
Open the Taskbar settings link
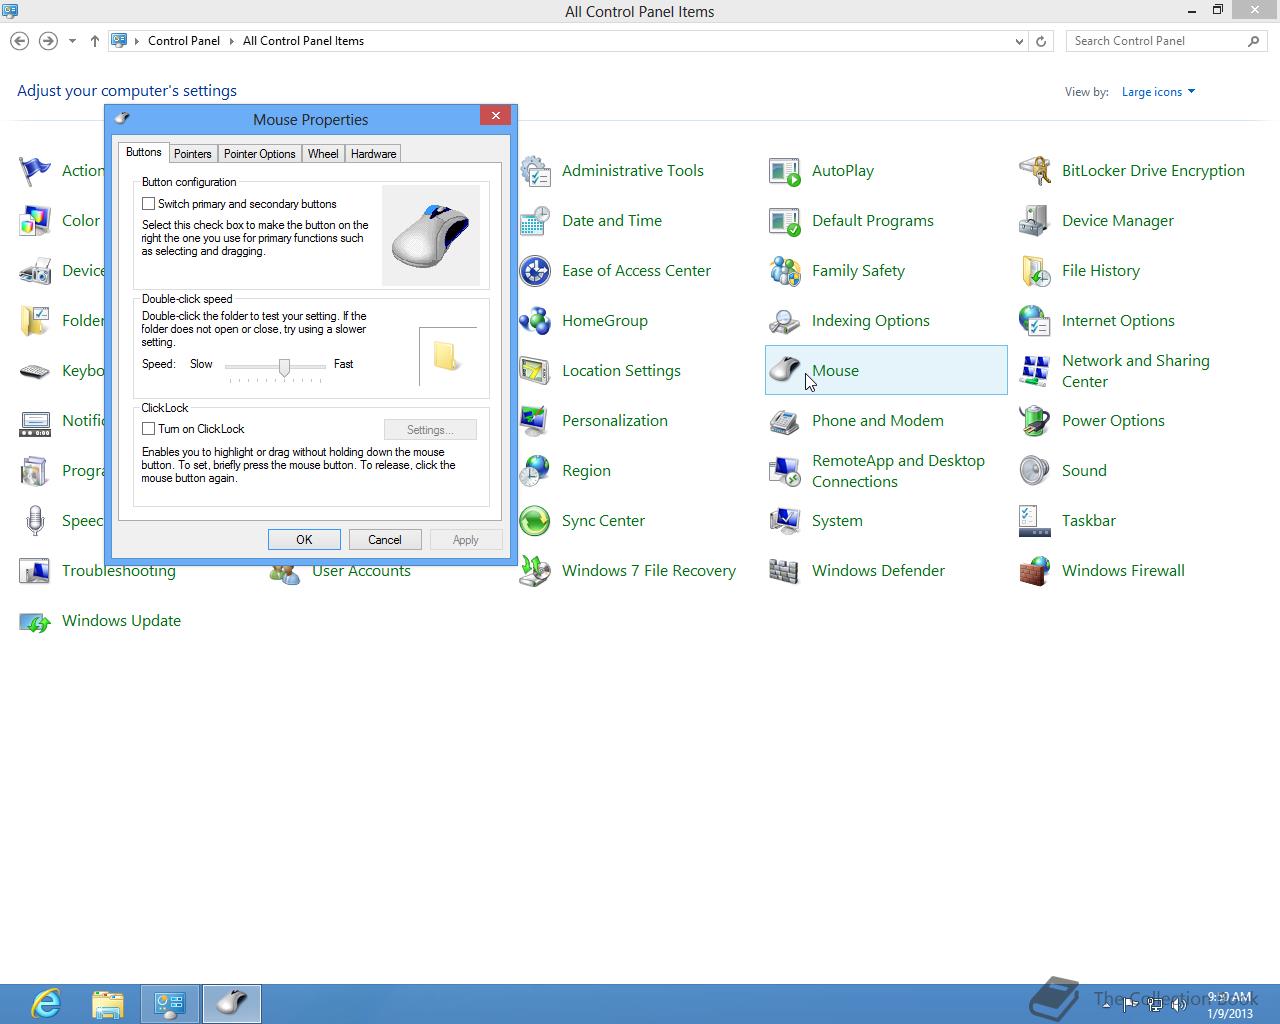1088,521
